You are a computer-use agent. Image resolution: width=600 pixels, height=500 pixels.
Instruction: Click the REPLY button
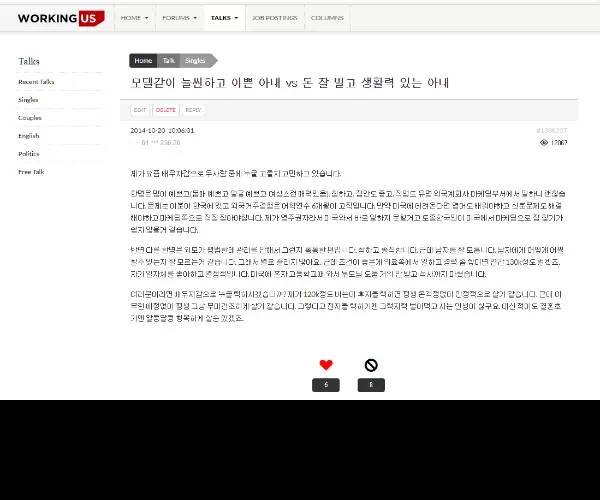(194, 110)
